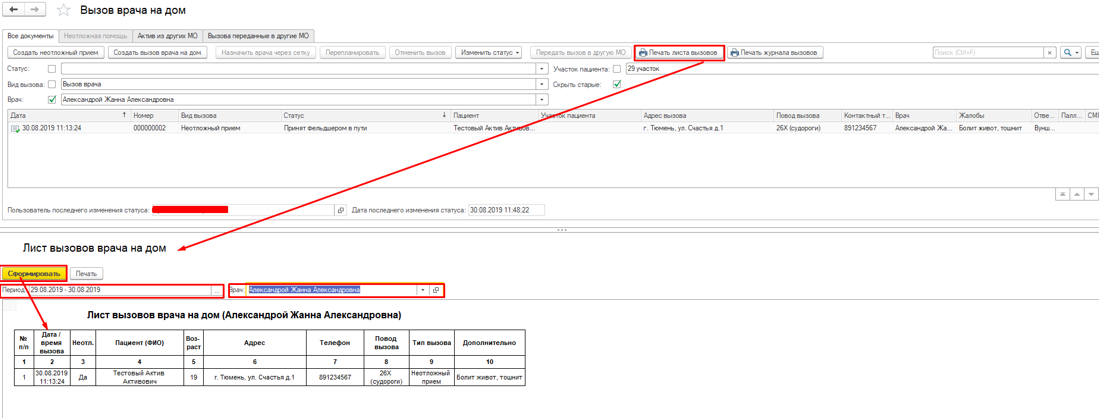Open the Врач field link icon in report

click(436, 290)
